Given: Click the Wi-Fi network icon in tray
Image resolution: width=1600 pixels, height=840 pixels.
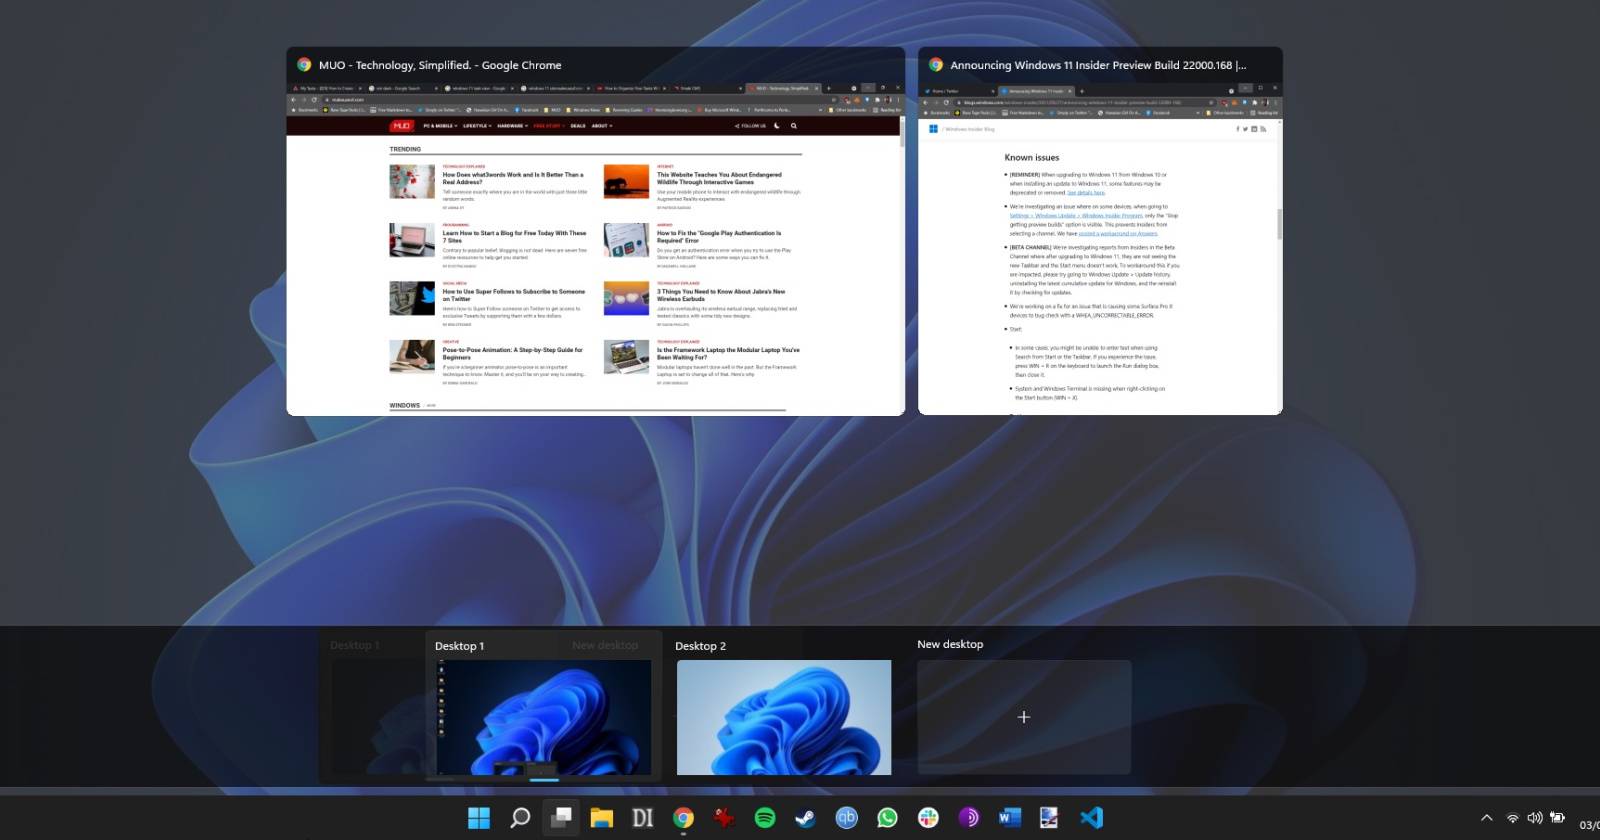Looking at the screenshot, I should point(1512,818).
